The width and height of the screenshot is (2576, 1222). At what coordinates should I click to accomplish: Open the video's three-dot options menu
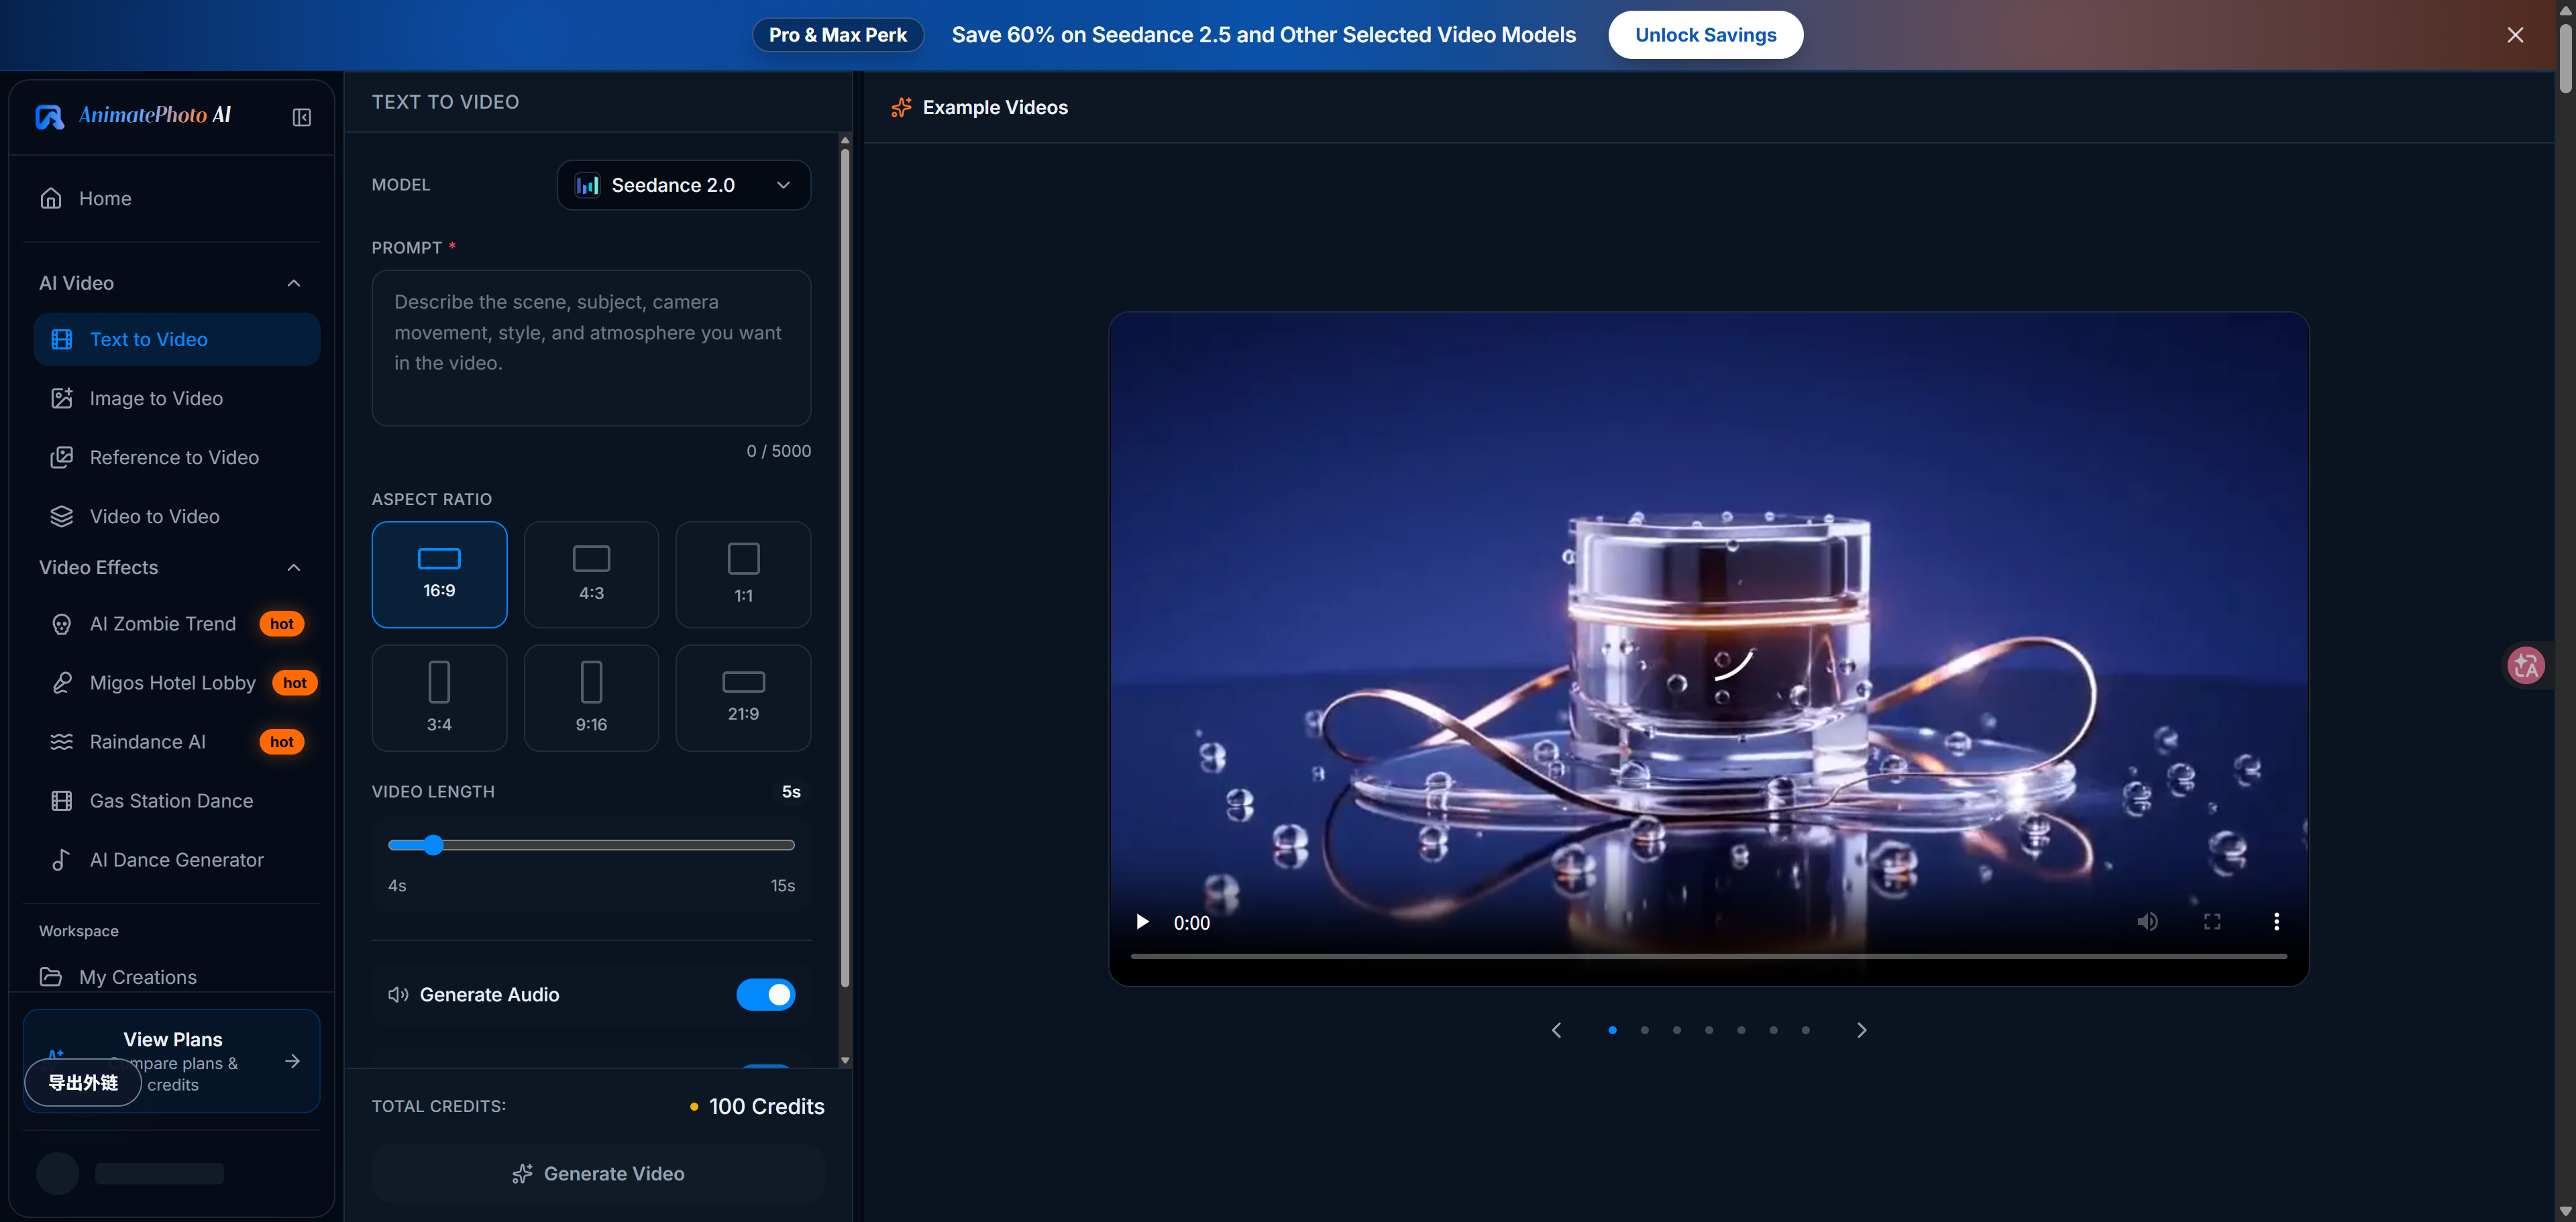point(2277,922)
